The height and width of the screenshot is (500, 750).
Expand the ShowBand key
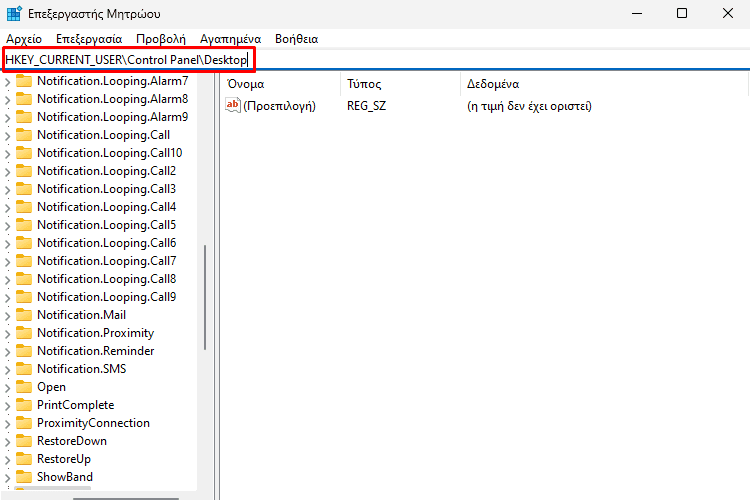(x=7, y=478)
